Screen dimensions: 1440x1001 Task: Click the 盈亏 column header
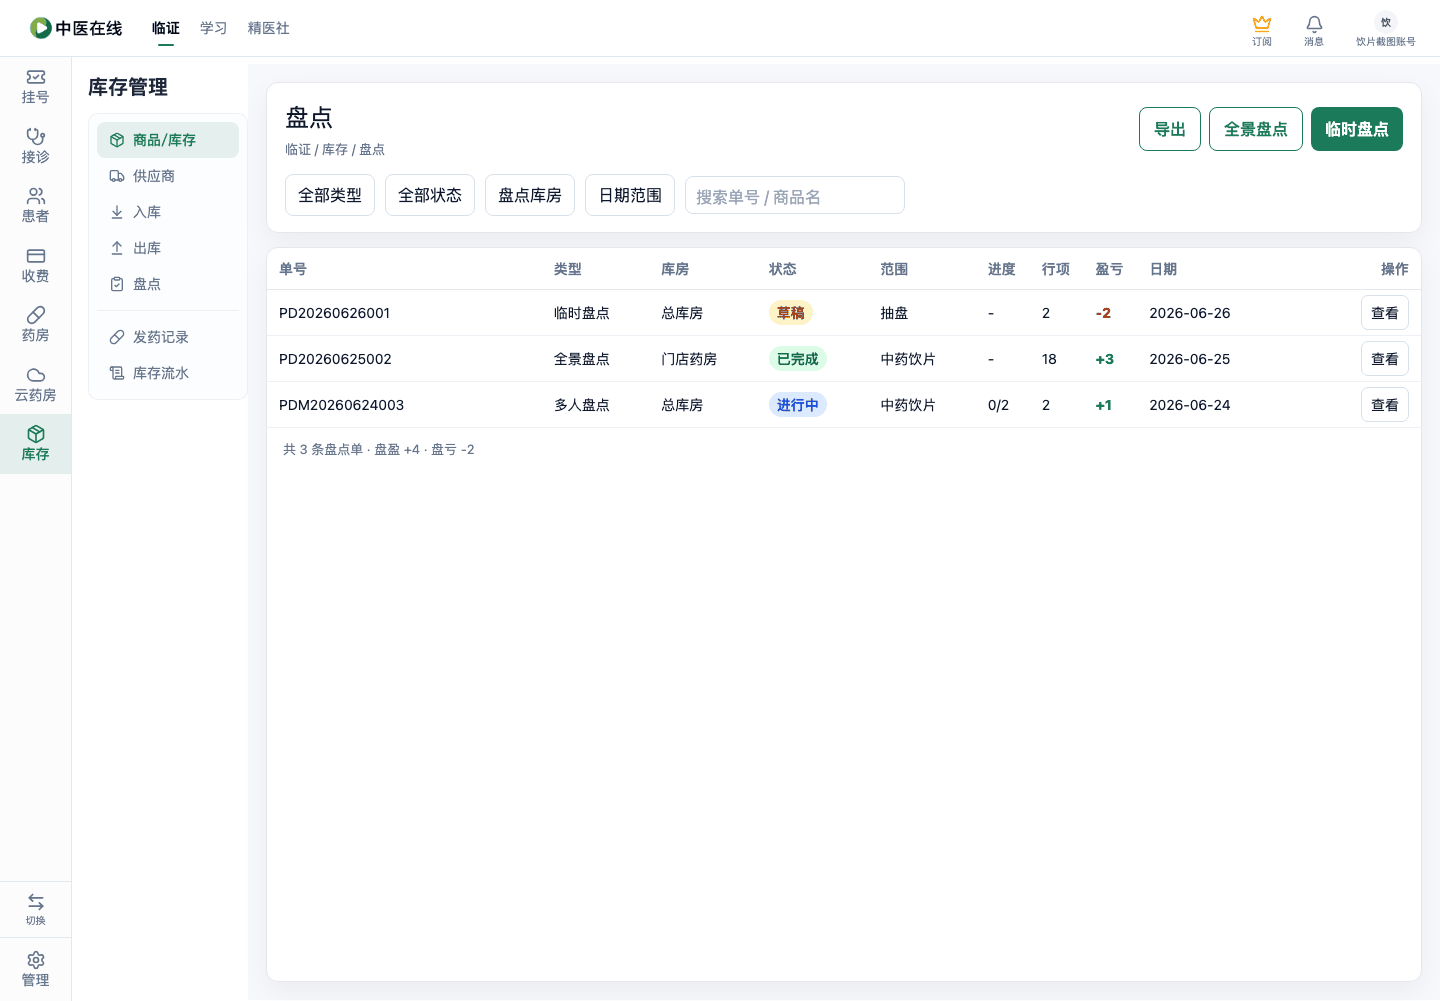[1109, 269]
